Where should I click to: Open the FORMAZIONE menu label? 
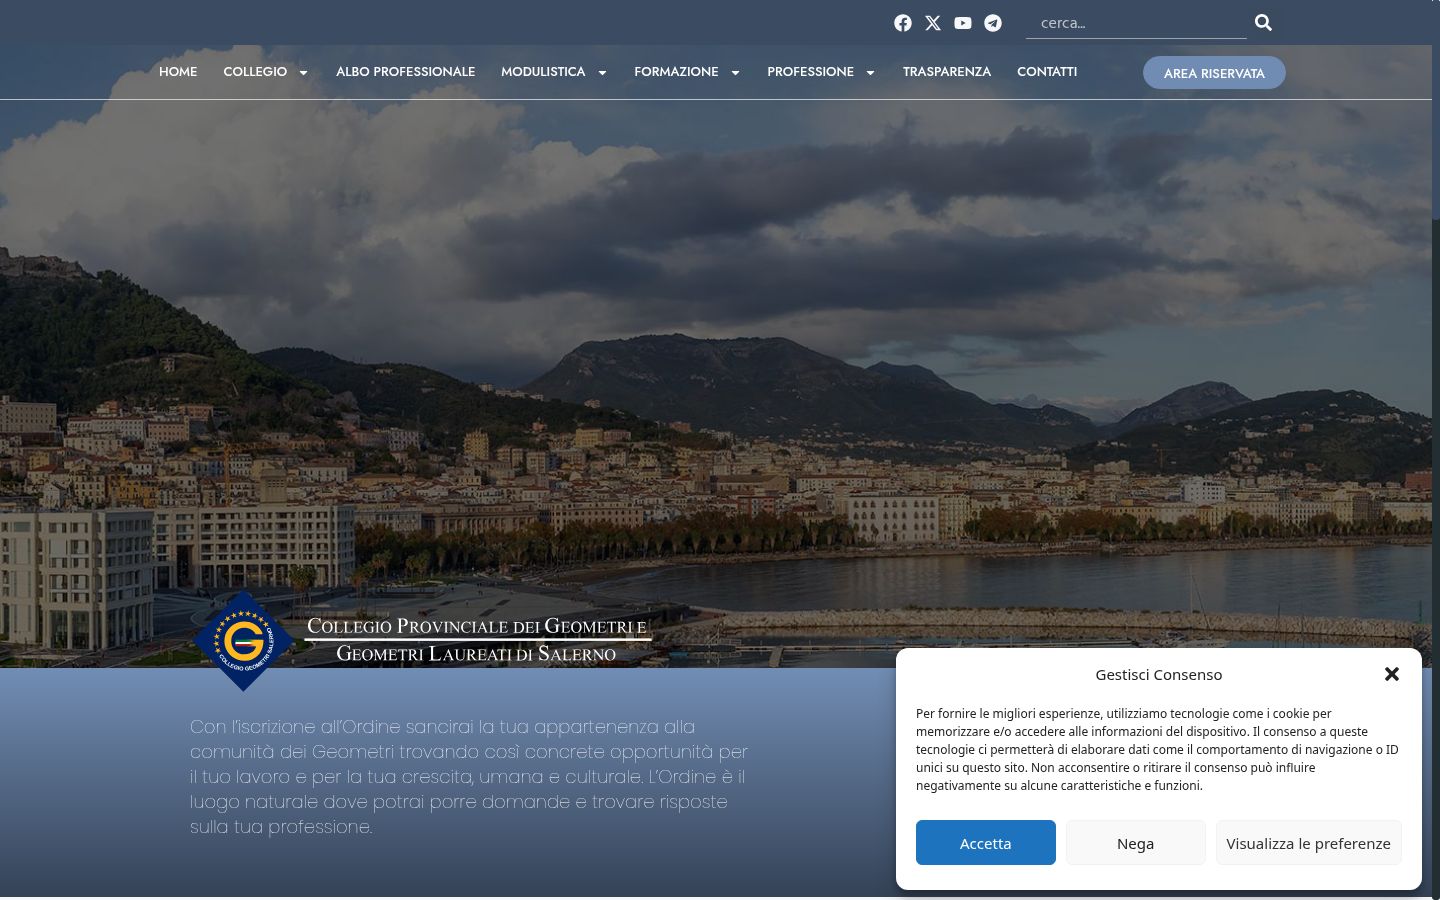point(676,71)
